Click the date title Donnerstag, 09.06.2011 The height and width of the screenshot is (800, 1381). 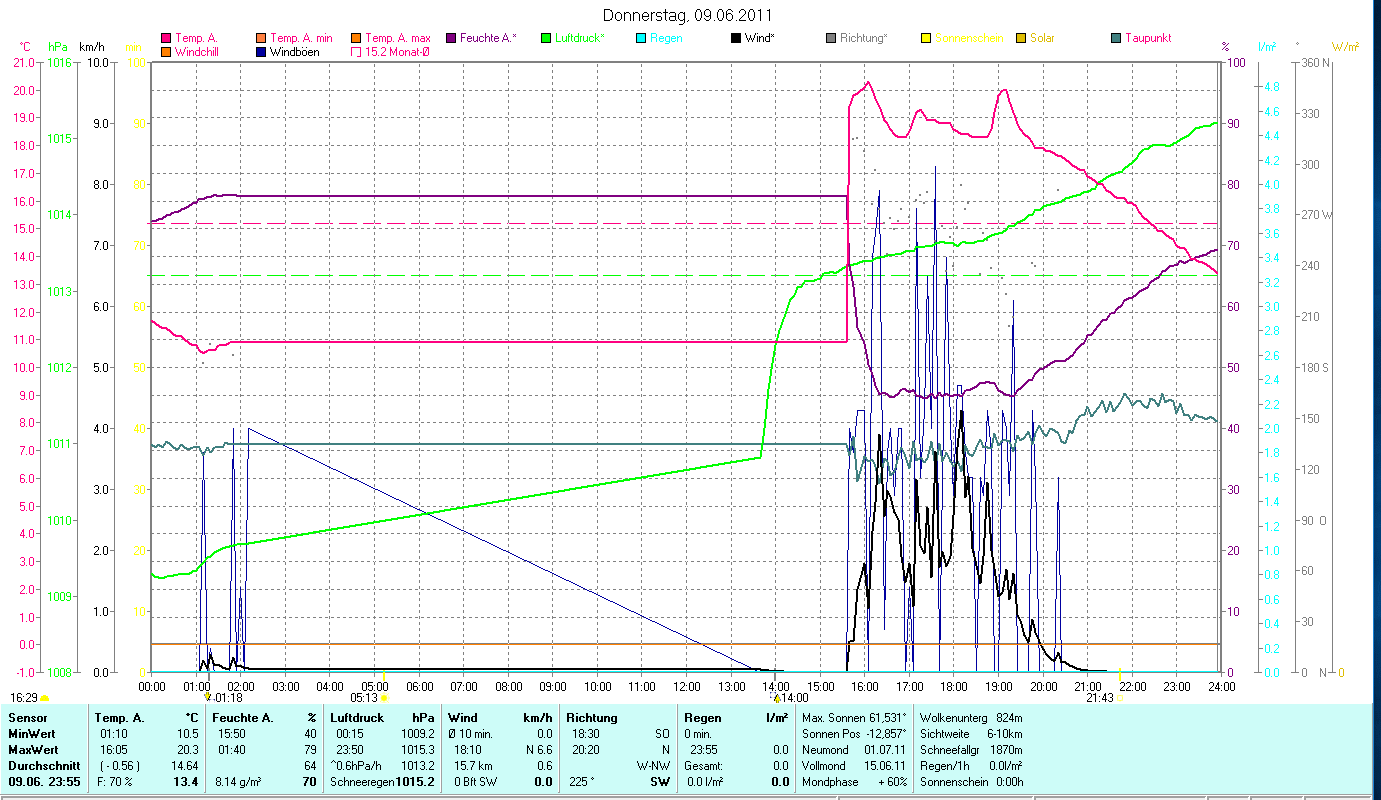click(689, 15)
